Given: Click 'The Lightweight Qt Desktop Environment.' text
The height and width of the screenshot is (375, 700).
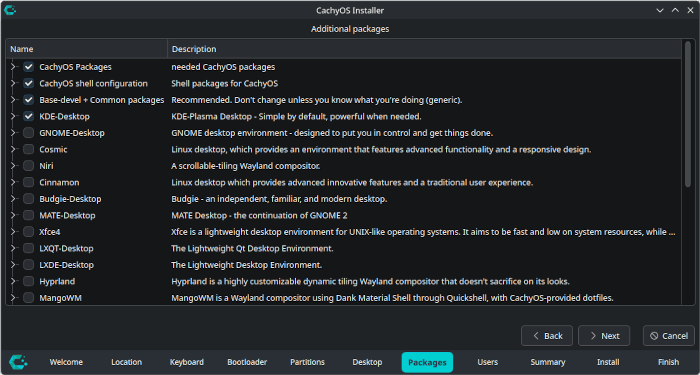Looking at the screenshot, I should tap(252, 248).
